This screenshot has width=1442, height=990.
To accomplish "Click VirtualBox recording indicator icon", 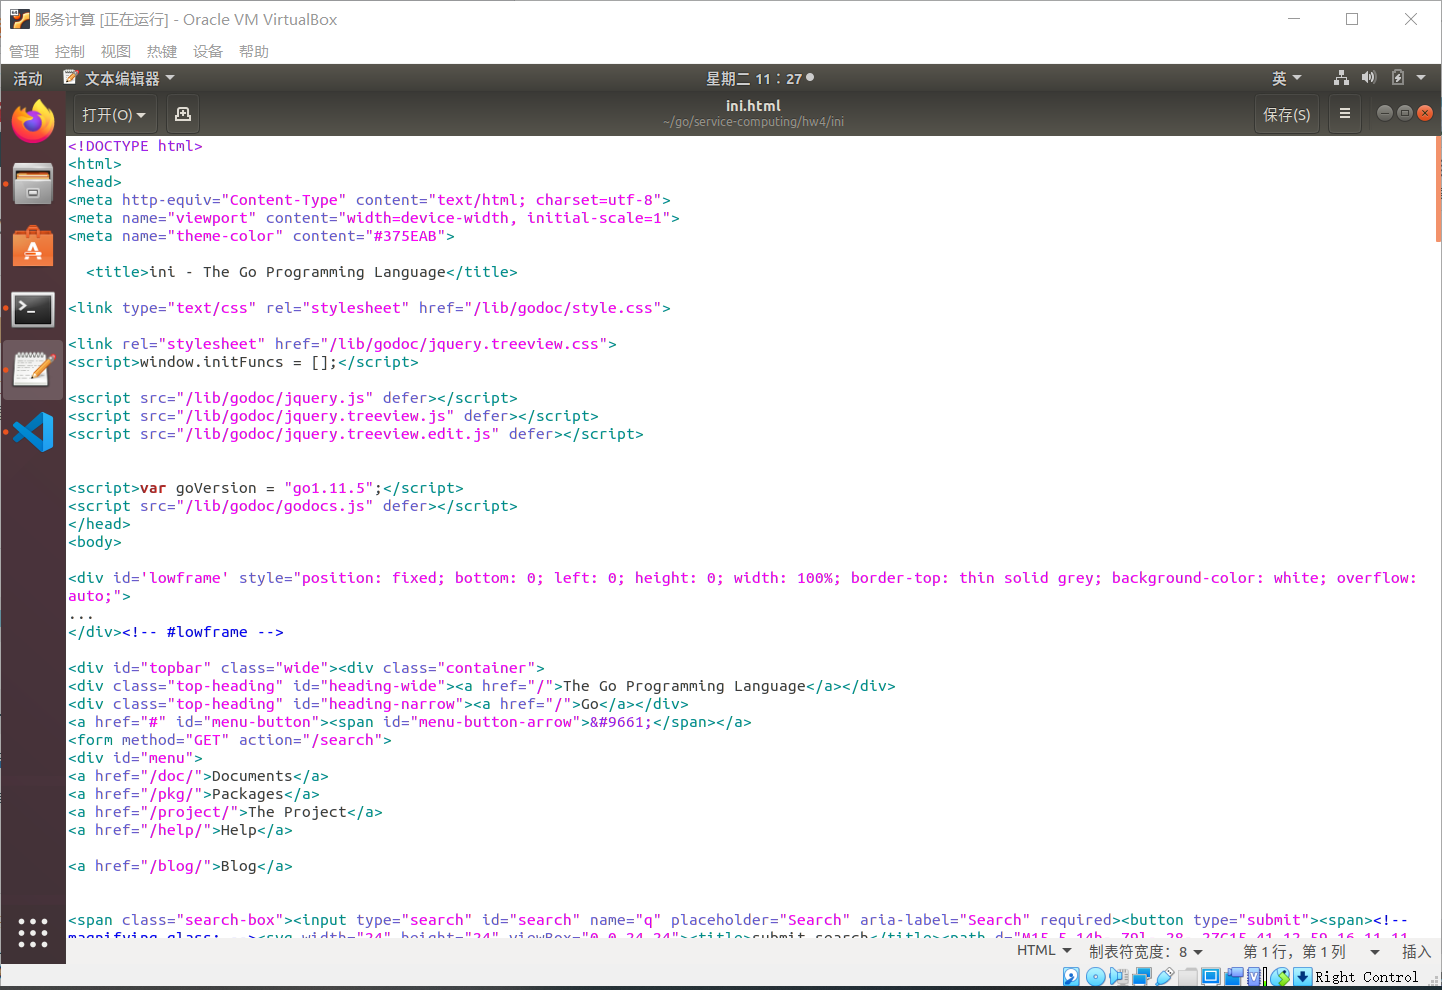I will point(1233,976).
